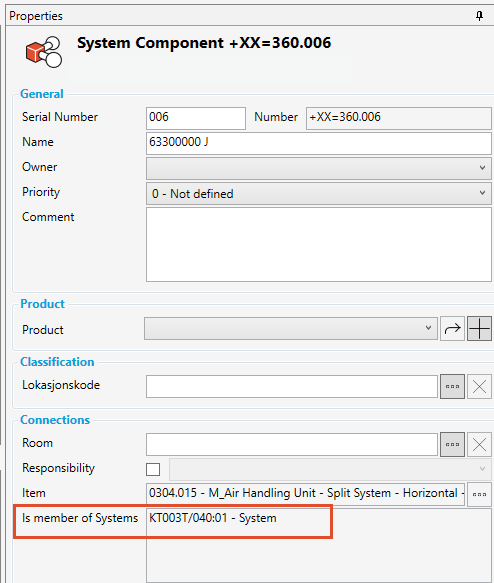Image resolution: width=494 pixels, height=583 pixels.
Task: Pin the Properties panel
Action: 480,16
